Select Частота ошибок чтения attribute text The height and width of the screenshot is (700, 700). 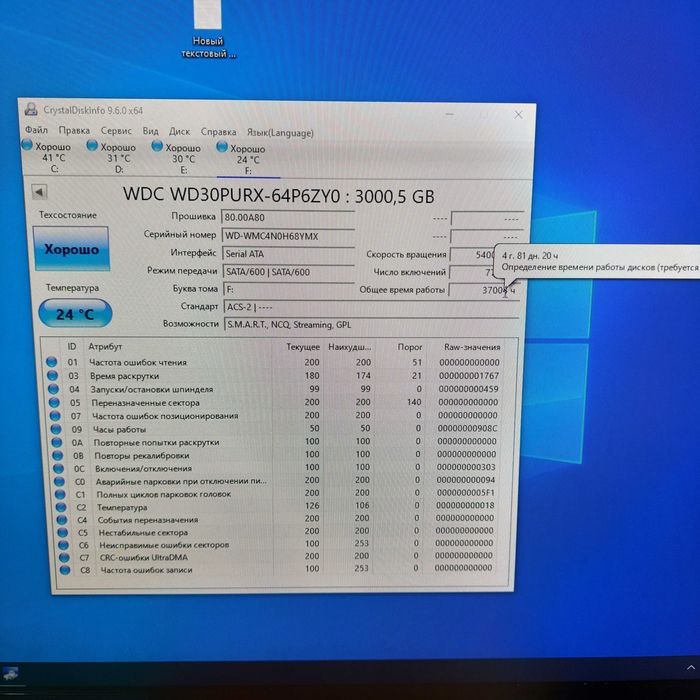pos(138,362)
